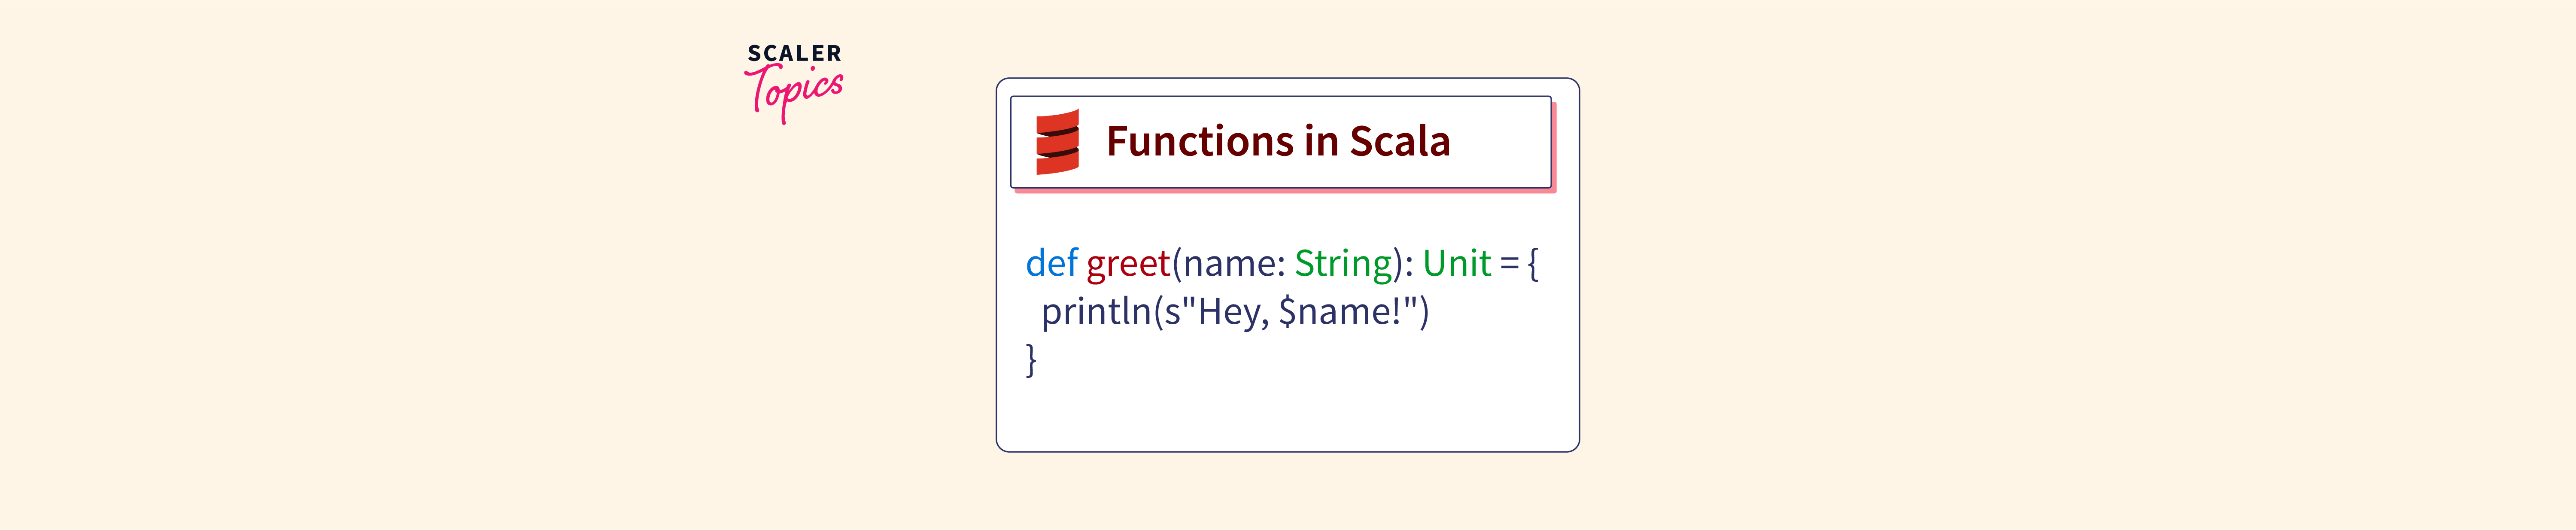Click the Hey text inside the string

(x=1227, y=312)
